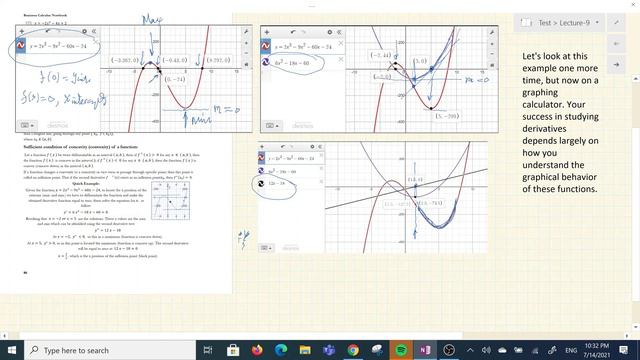The width and height of the screenshot is (640, 360).
Task: Open Microsoft Teams from the taskbar
Action: click(329, 350)
